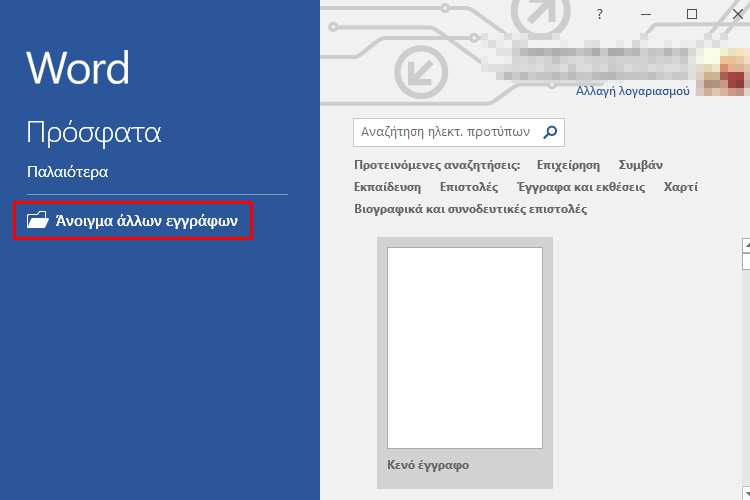Minimize the Word window
This screenshot has width=750, height=500.
646,14
